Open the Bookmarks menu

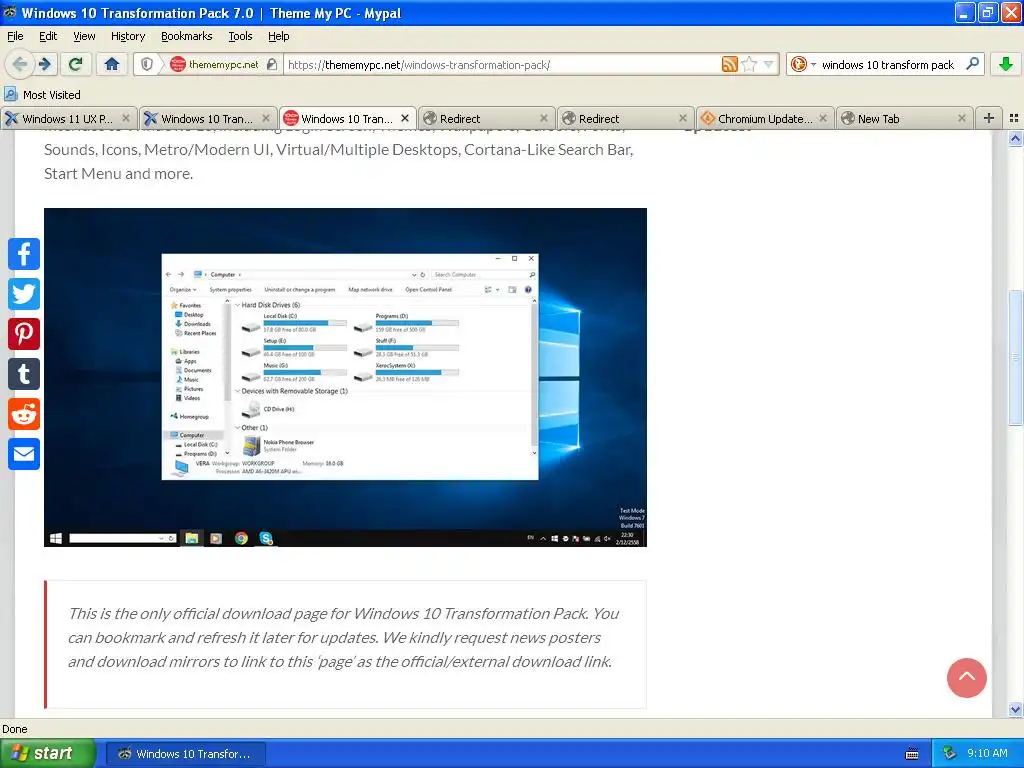187,36
